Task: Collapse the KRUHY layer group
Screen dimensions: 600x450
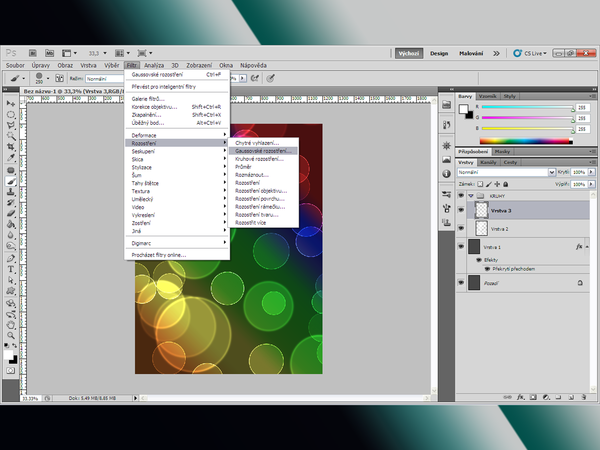Action: pos(471,196)
